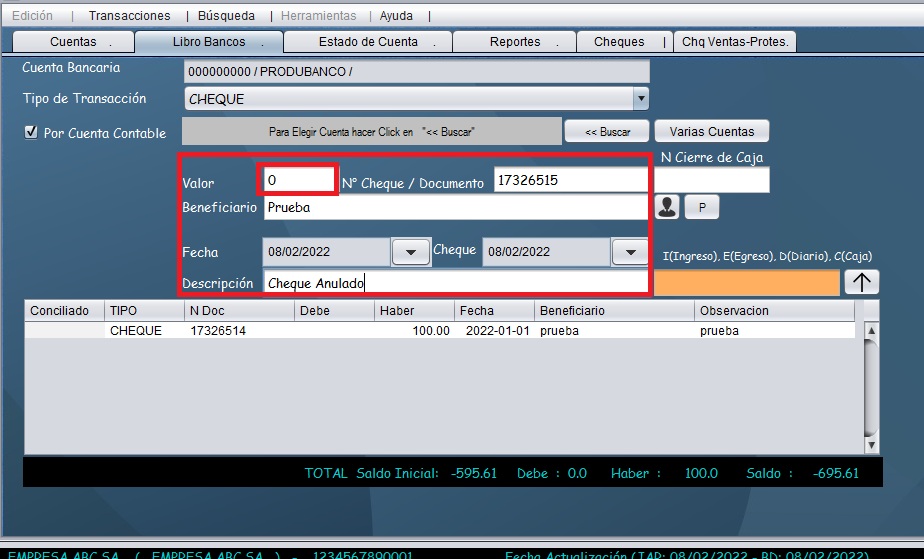Click the N Cierre de Caja field
Image resolution: width=924 pixels, height=559 pixels.
click(713, 180)
